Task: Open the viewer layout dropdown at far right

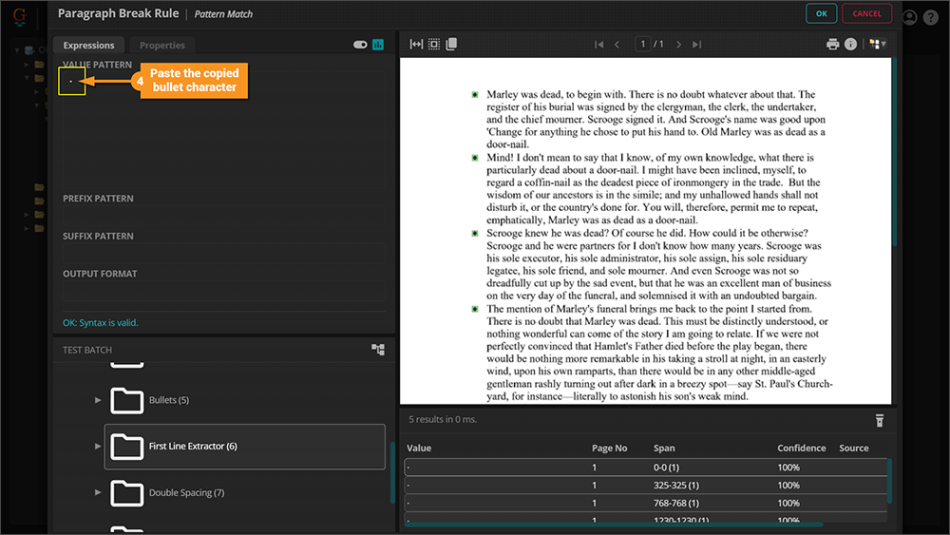Action: [x=878, y=44]
